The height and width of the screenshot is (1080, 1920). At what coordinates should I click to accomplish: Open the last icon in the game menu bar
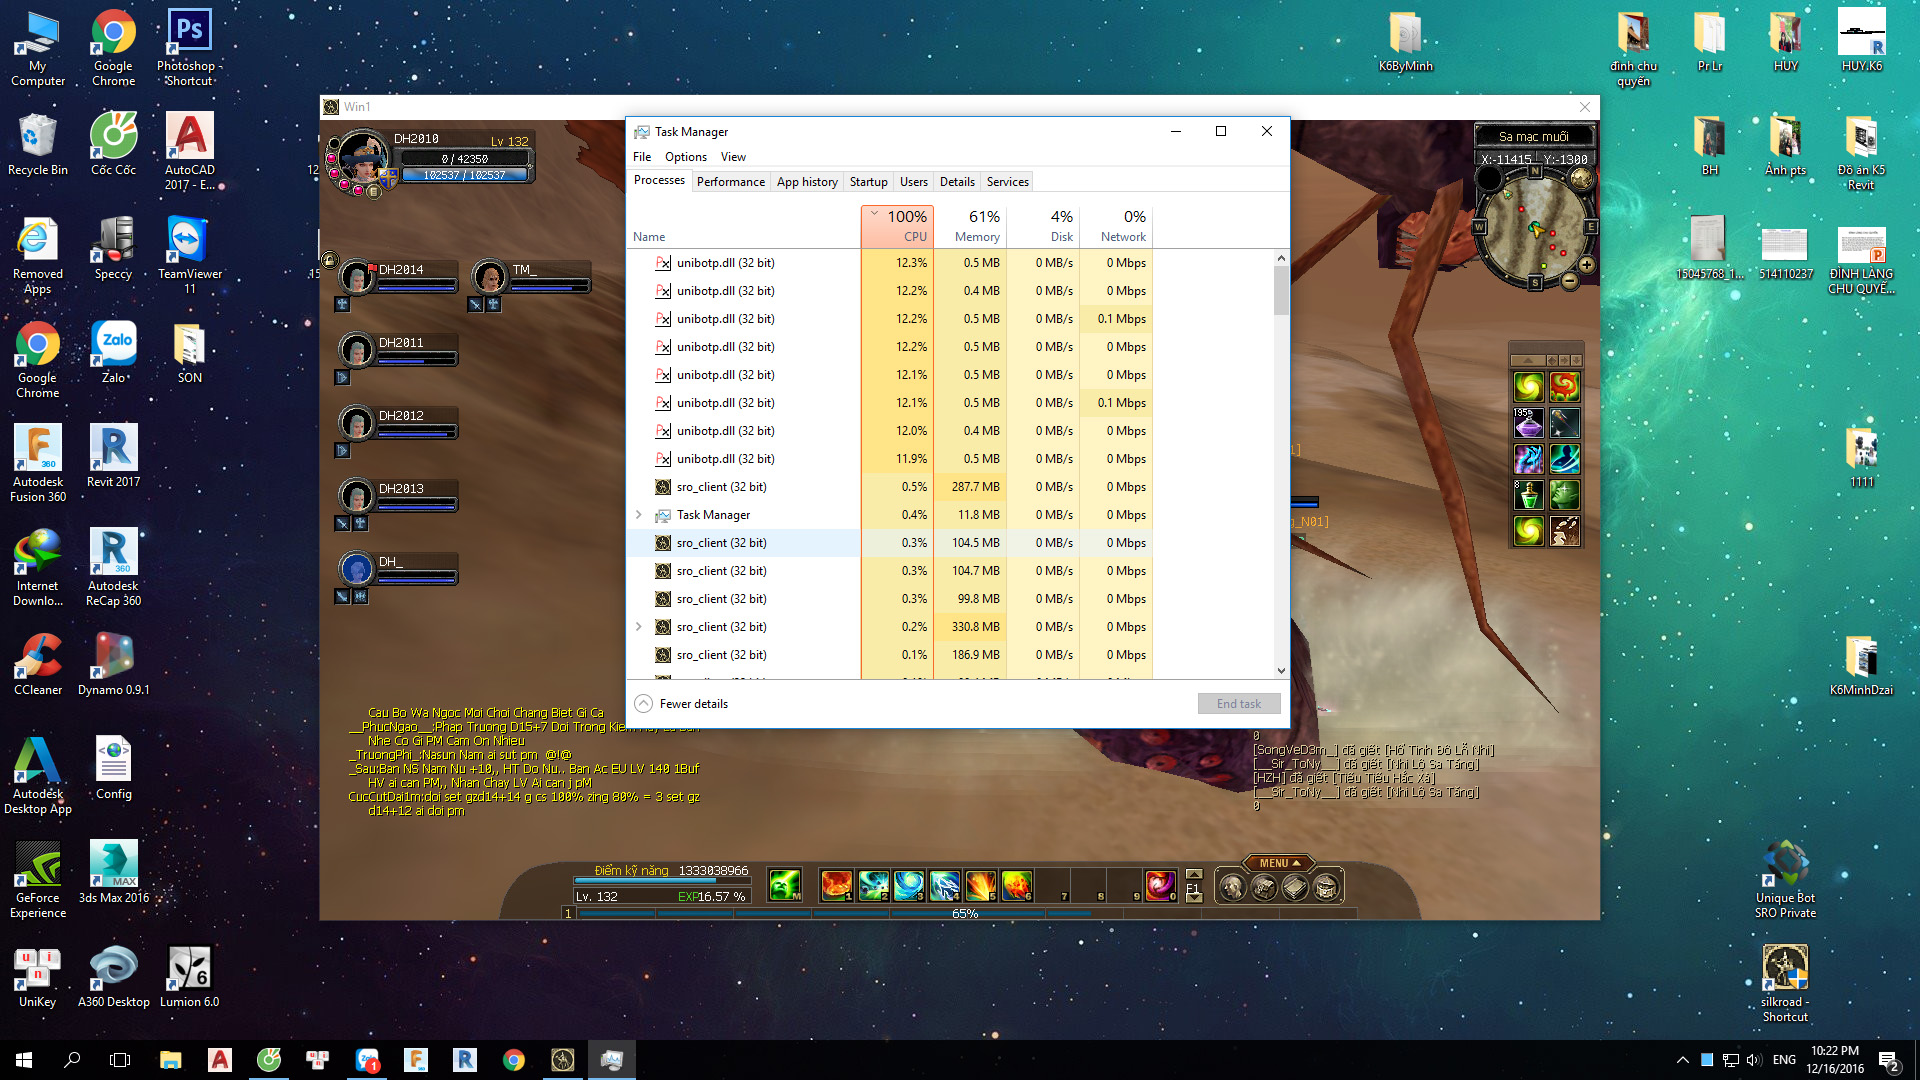1326,887
